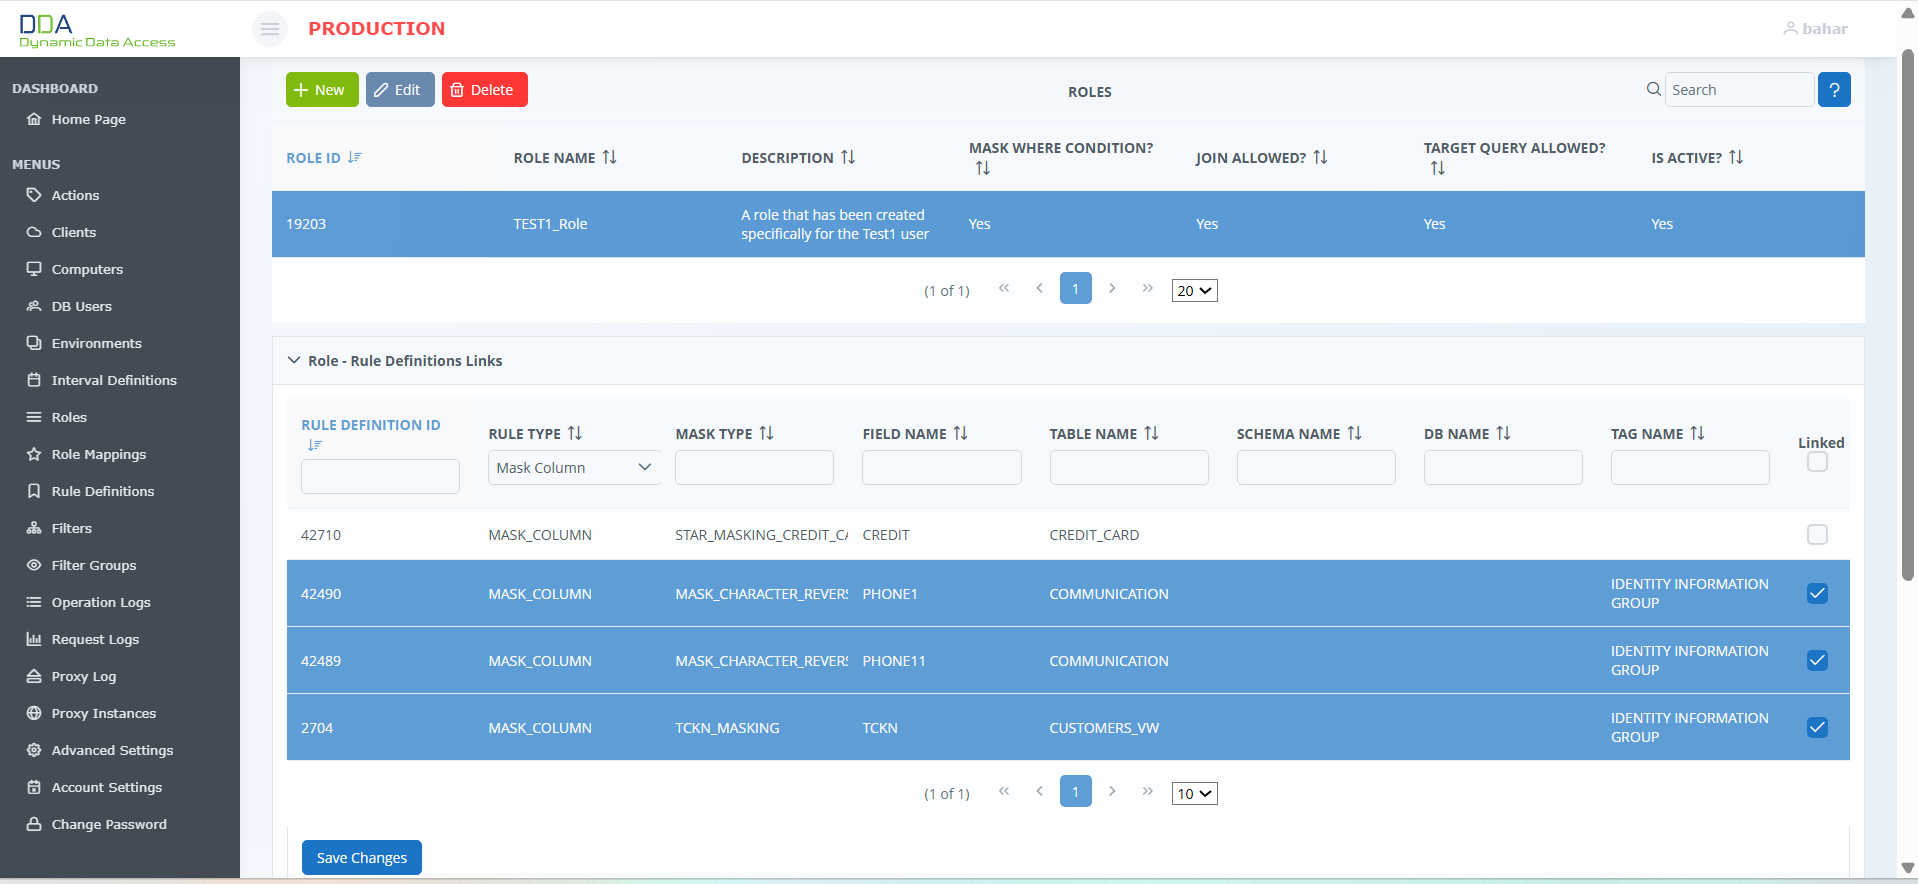
Task: Toggle the hamburger sidebar menu button
Action: (270, 29)
